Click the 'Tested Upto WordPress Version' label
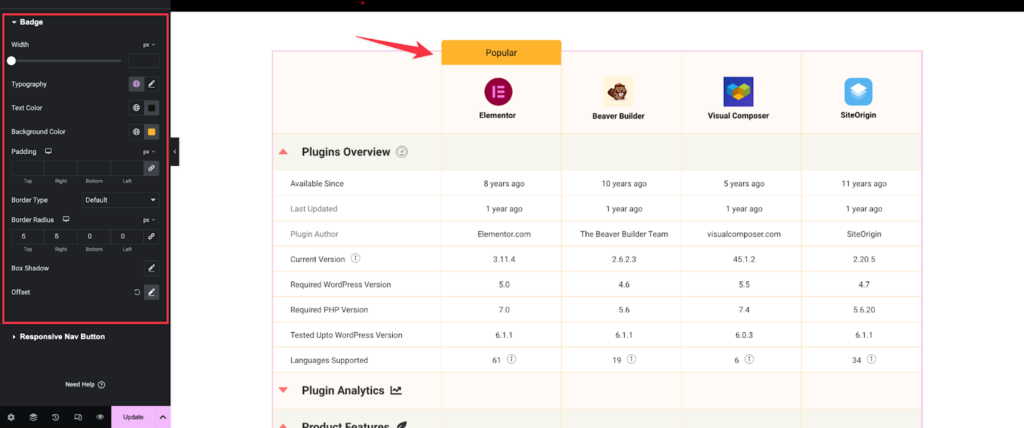Viewport: 1024px width, 428px height. (x=346, y=335)
